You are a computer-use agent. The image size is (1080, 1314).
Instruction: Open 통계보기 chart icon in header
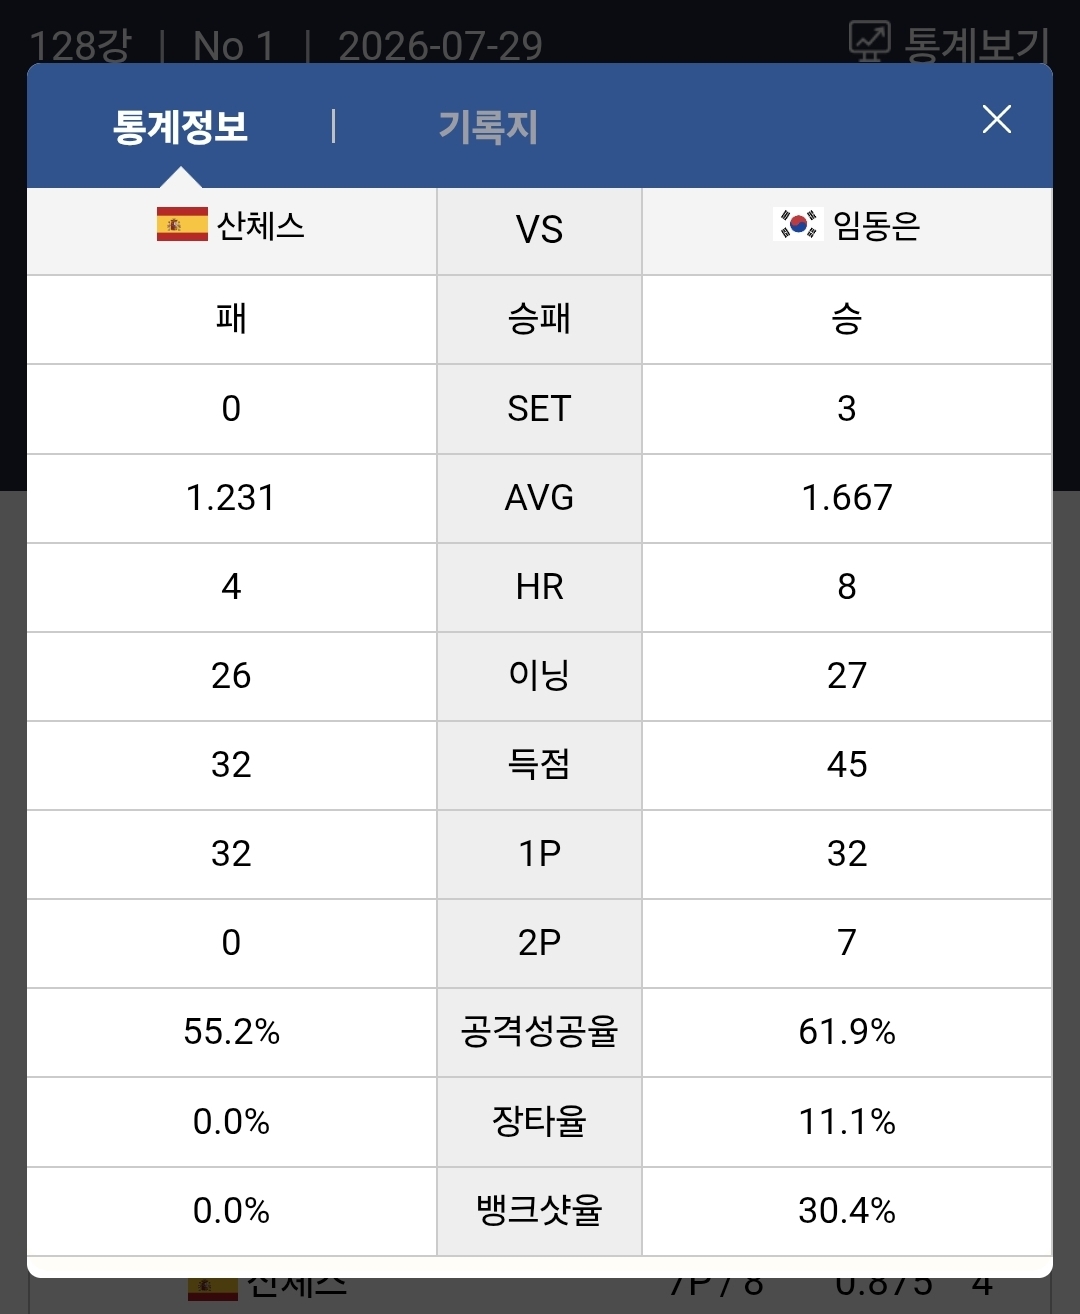click(x=869, y=41)
